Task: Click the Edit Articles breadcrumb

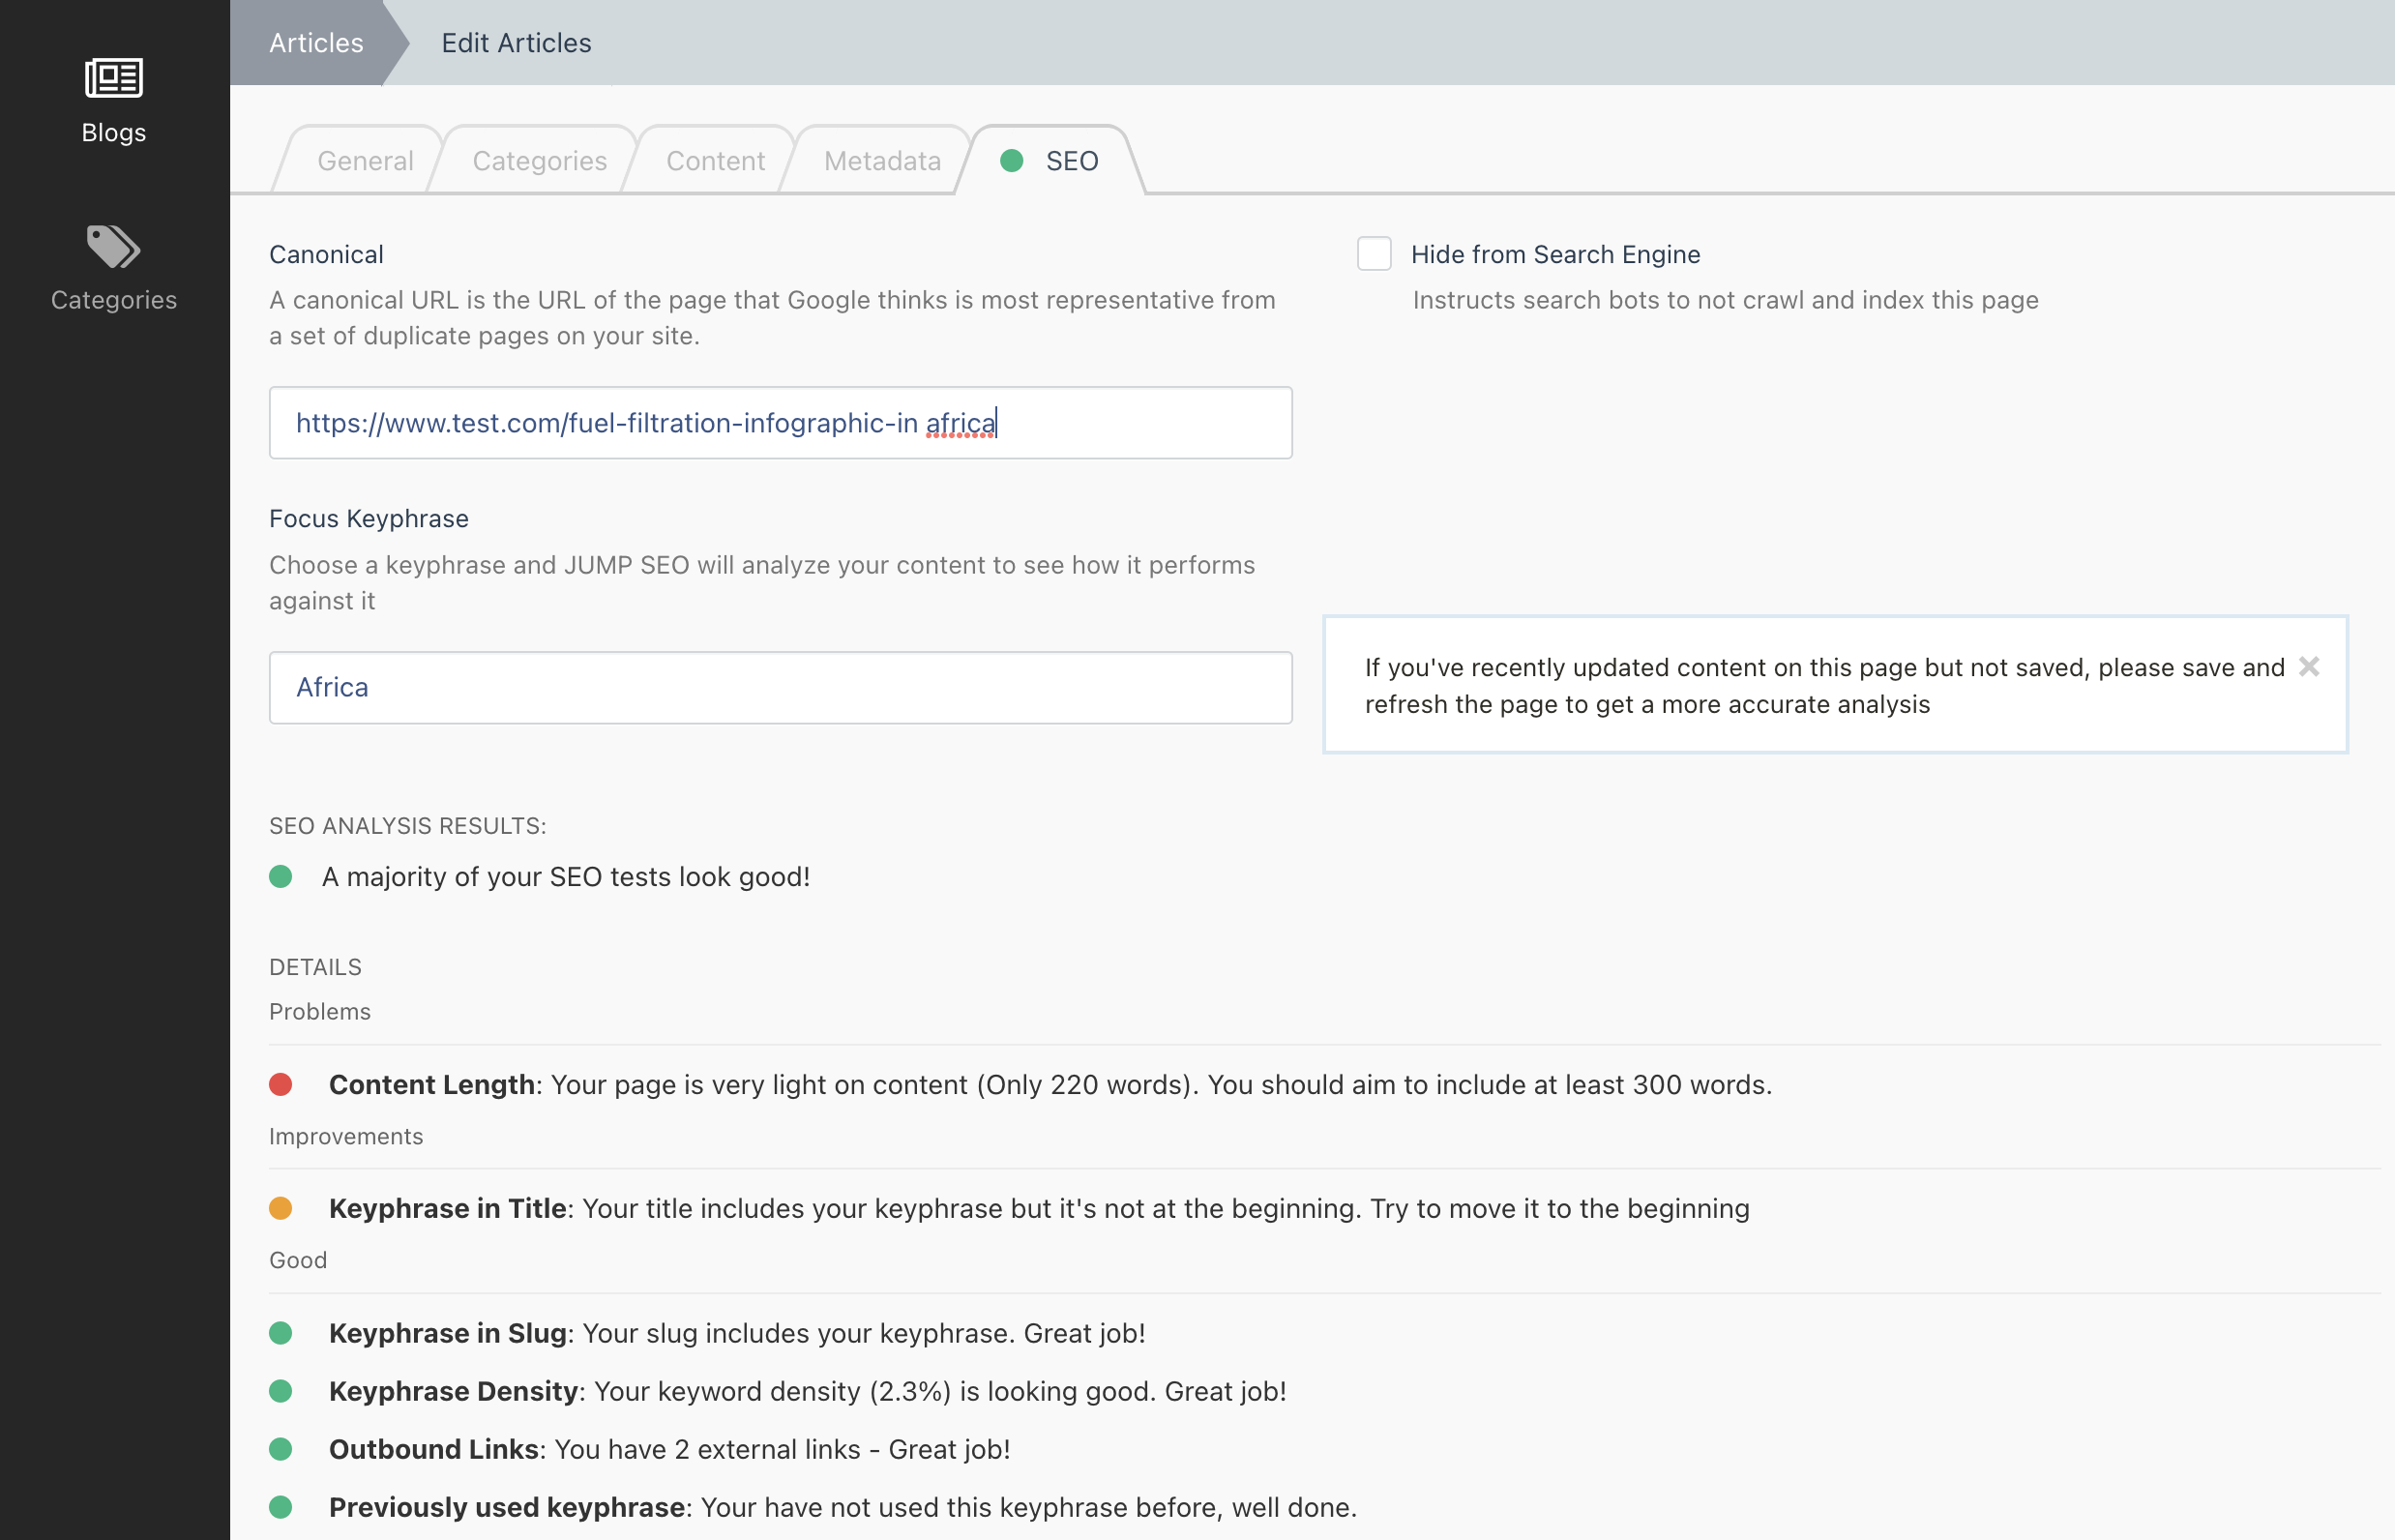Action: tap(516, 43)
